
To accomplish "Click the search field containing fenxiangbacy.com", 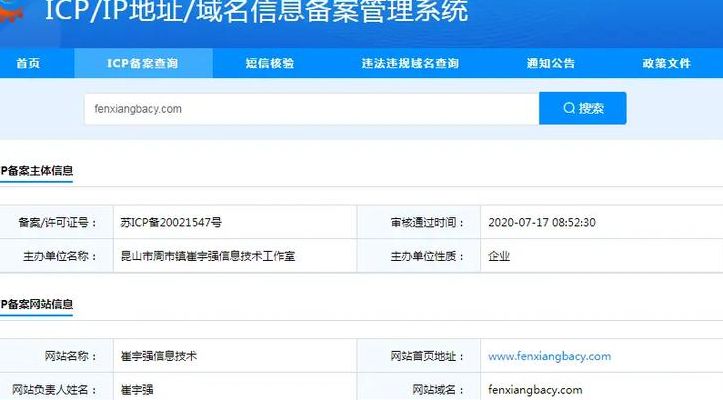I will point(312,109).
